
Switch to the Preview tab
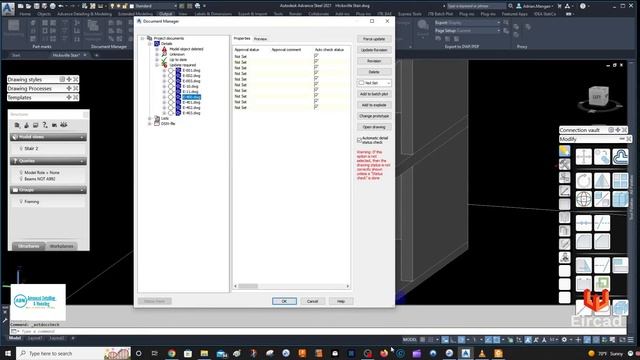click(260, 39)
